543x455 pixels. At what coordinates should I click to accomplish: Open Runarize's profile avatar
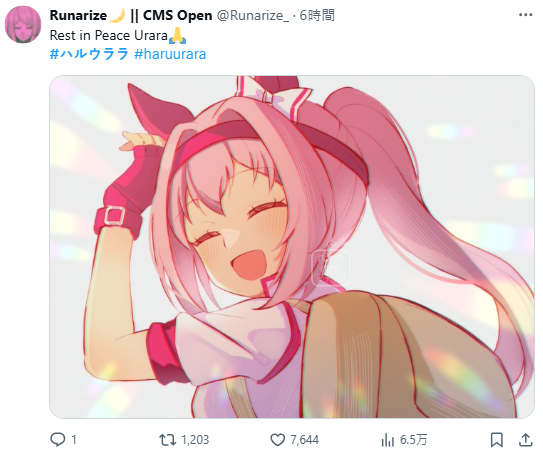point(23,24)
